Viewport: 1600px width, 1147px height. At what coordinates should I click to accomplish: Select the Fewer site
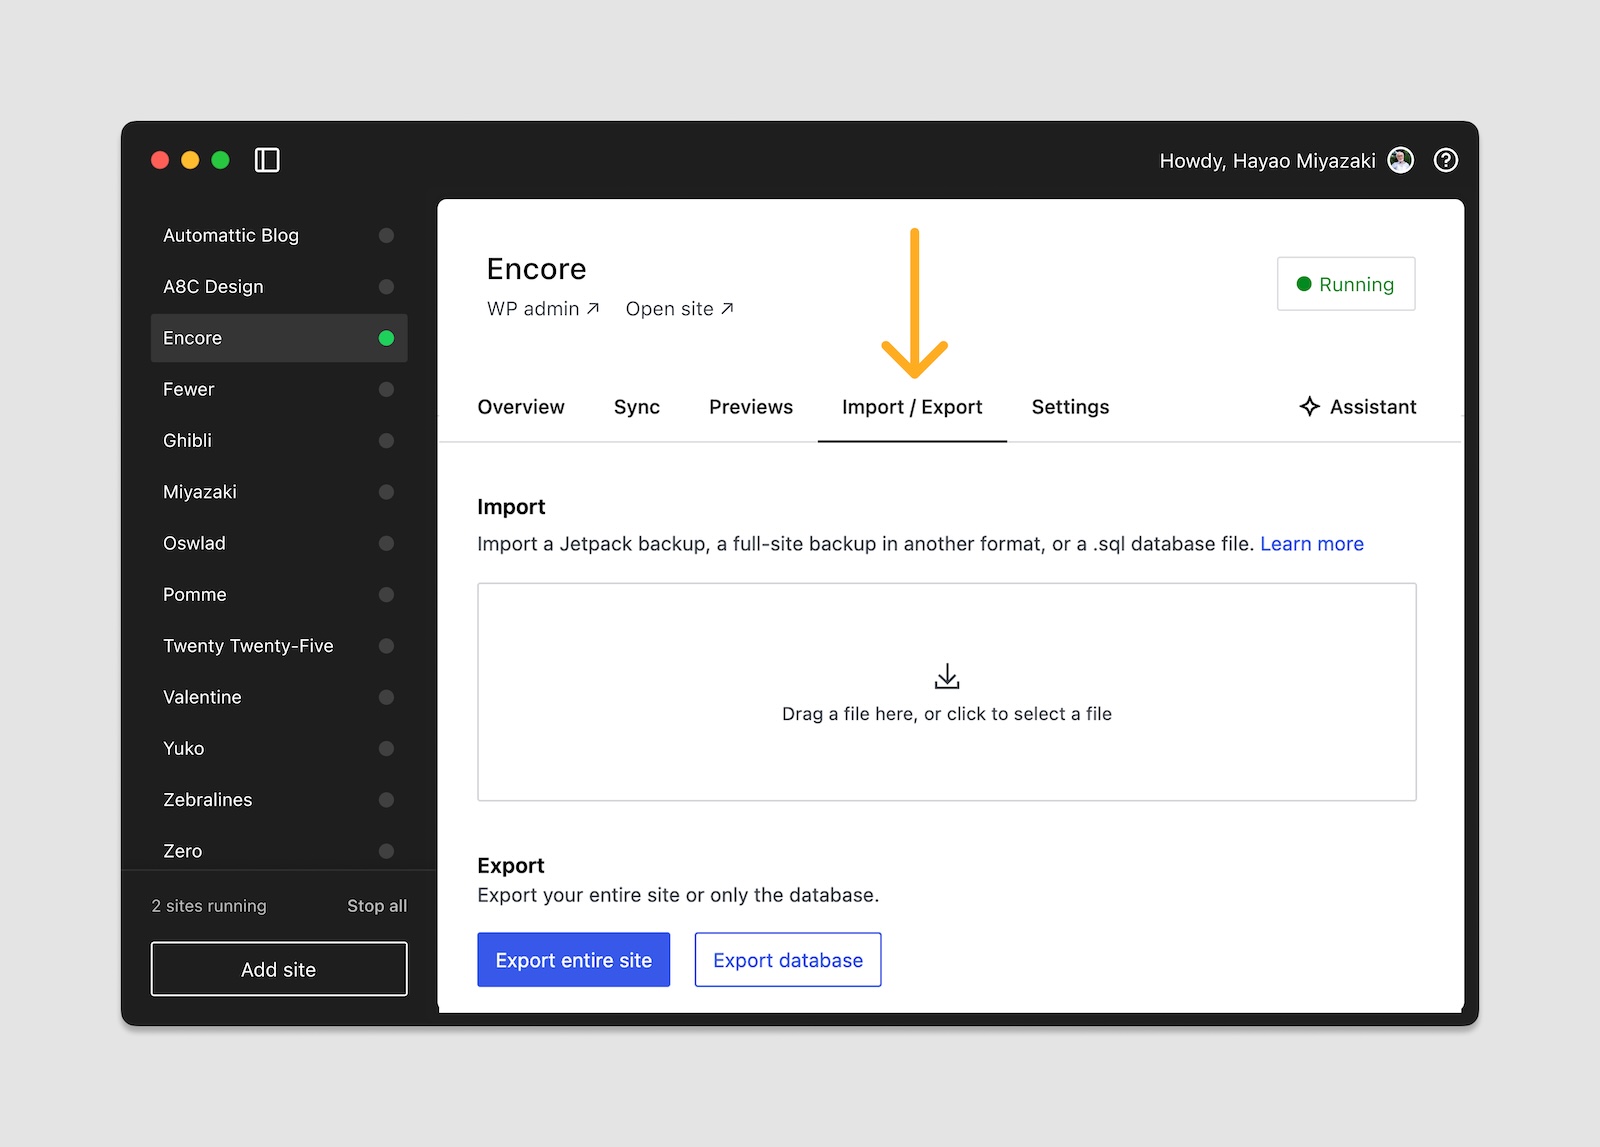279,389
